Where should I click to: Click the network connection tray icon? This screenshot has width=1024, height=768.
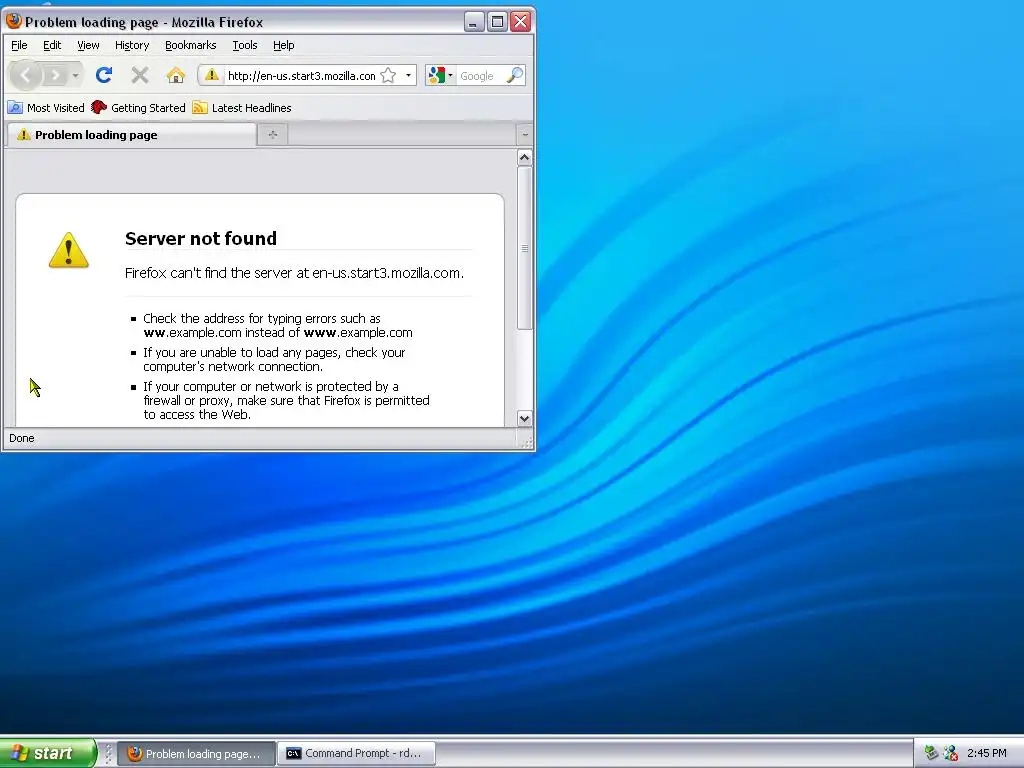[x=932, y=753]
